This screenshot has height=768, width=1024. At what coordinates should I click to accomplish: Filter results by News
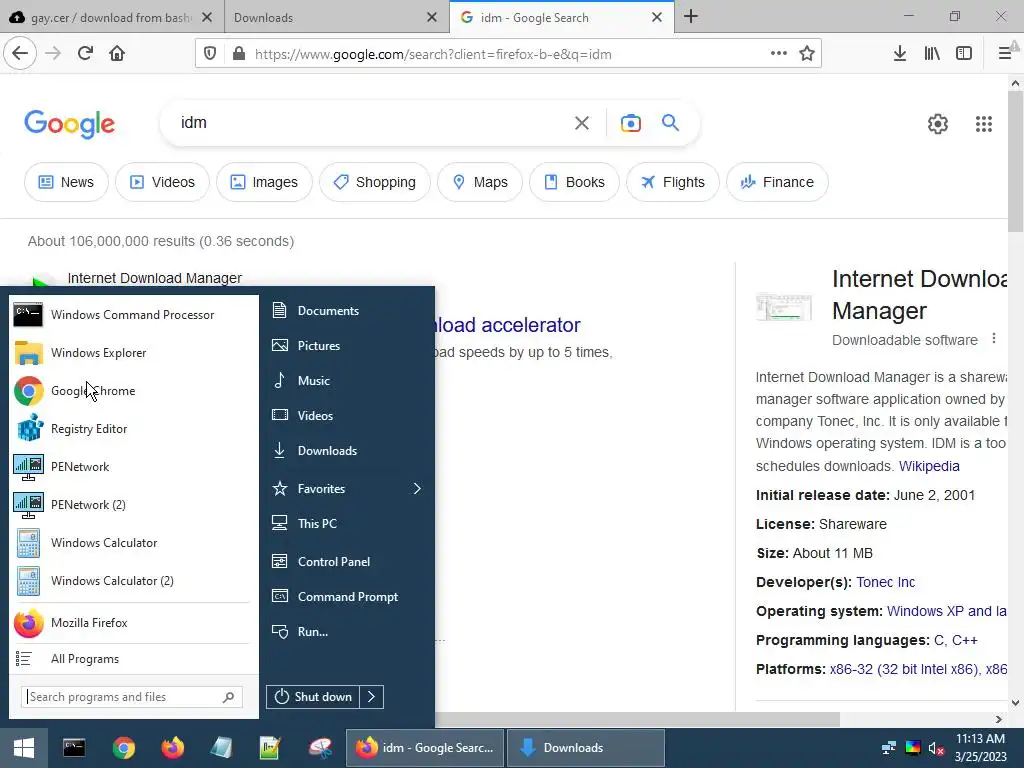point(66,182)
